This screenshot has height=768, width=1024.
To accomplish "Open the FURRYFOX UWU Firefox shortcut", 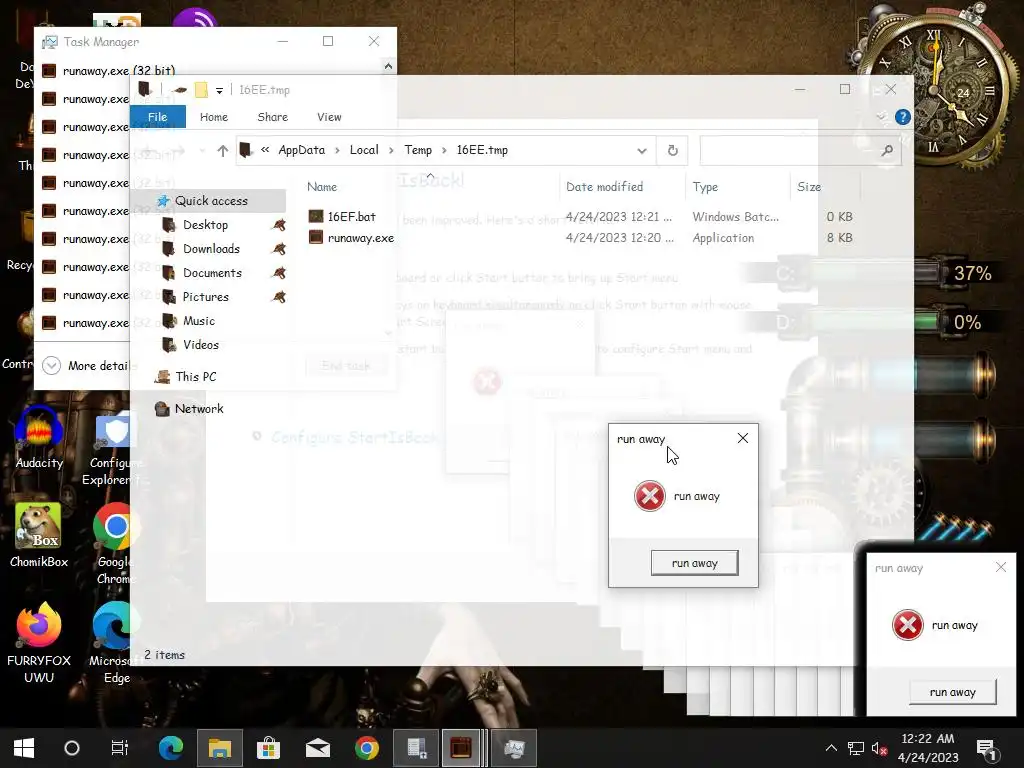I will pyautogui.click(x=39, y=643).
